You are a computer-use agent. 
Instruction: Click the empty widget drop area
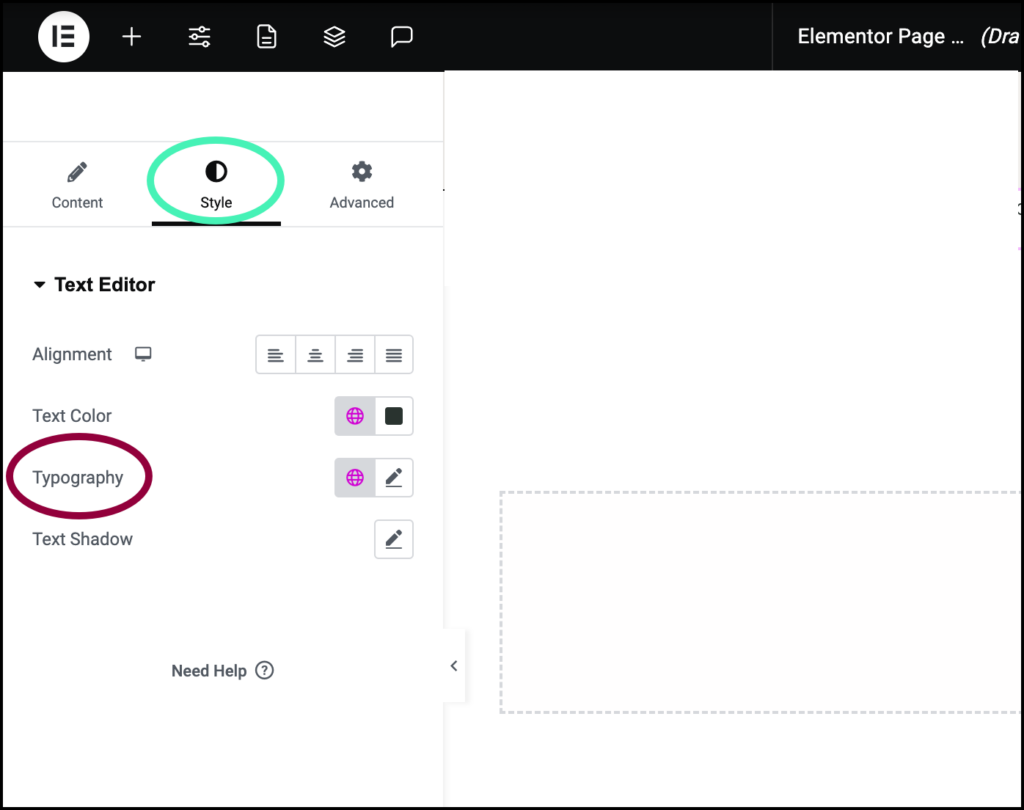pos(757,601)
